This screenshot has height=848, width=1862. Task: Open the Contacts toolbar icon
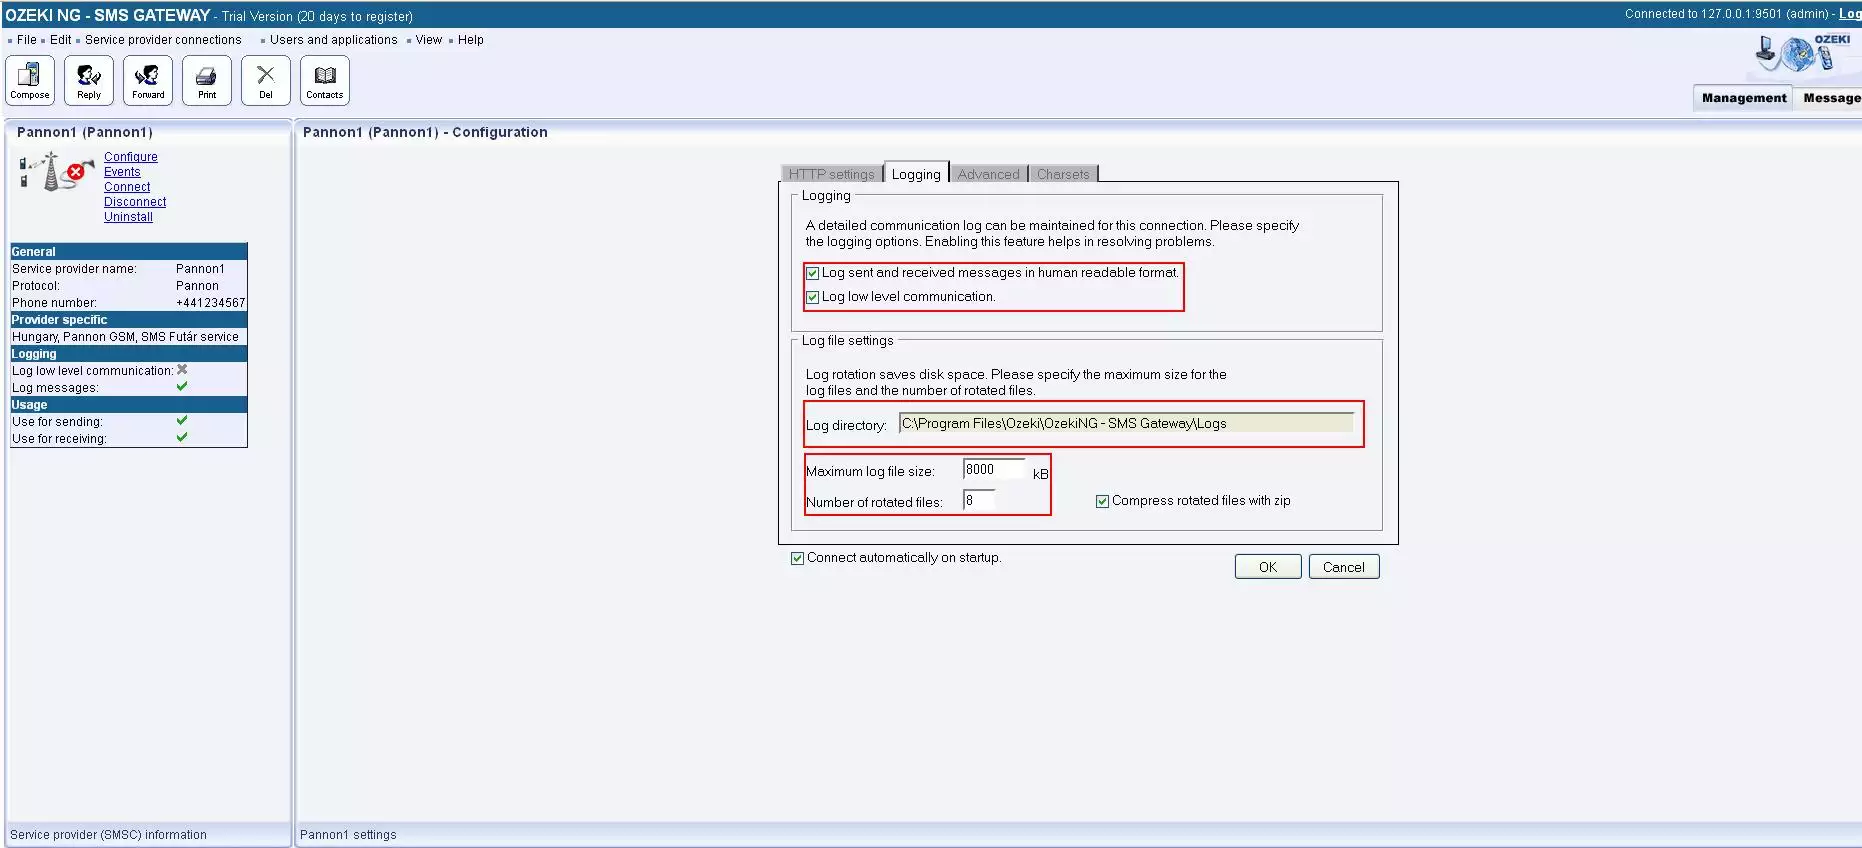(325, 80)
